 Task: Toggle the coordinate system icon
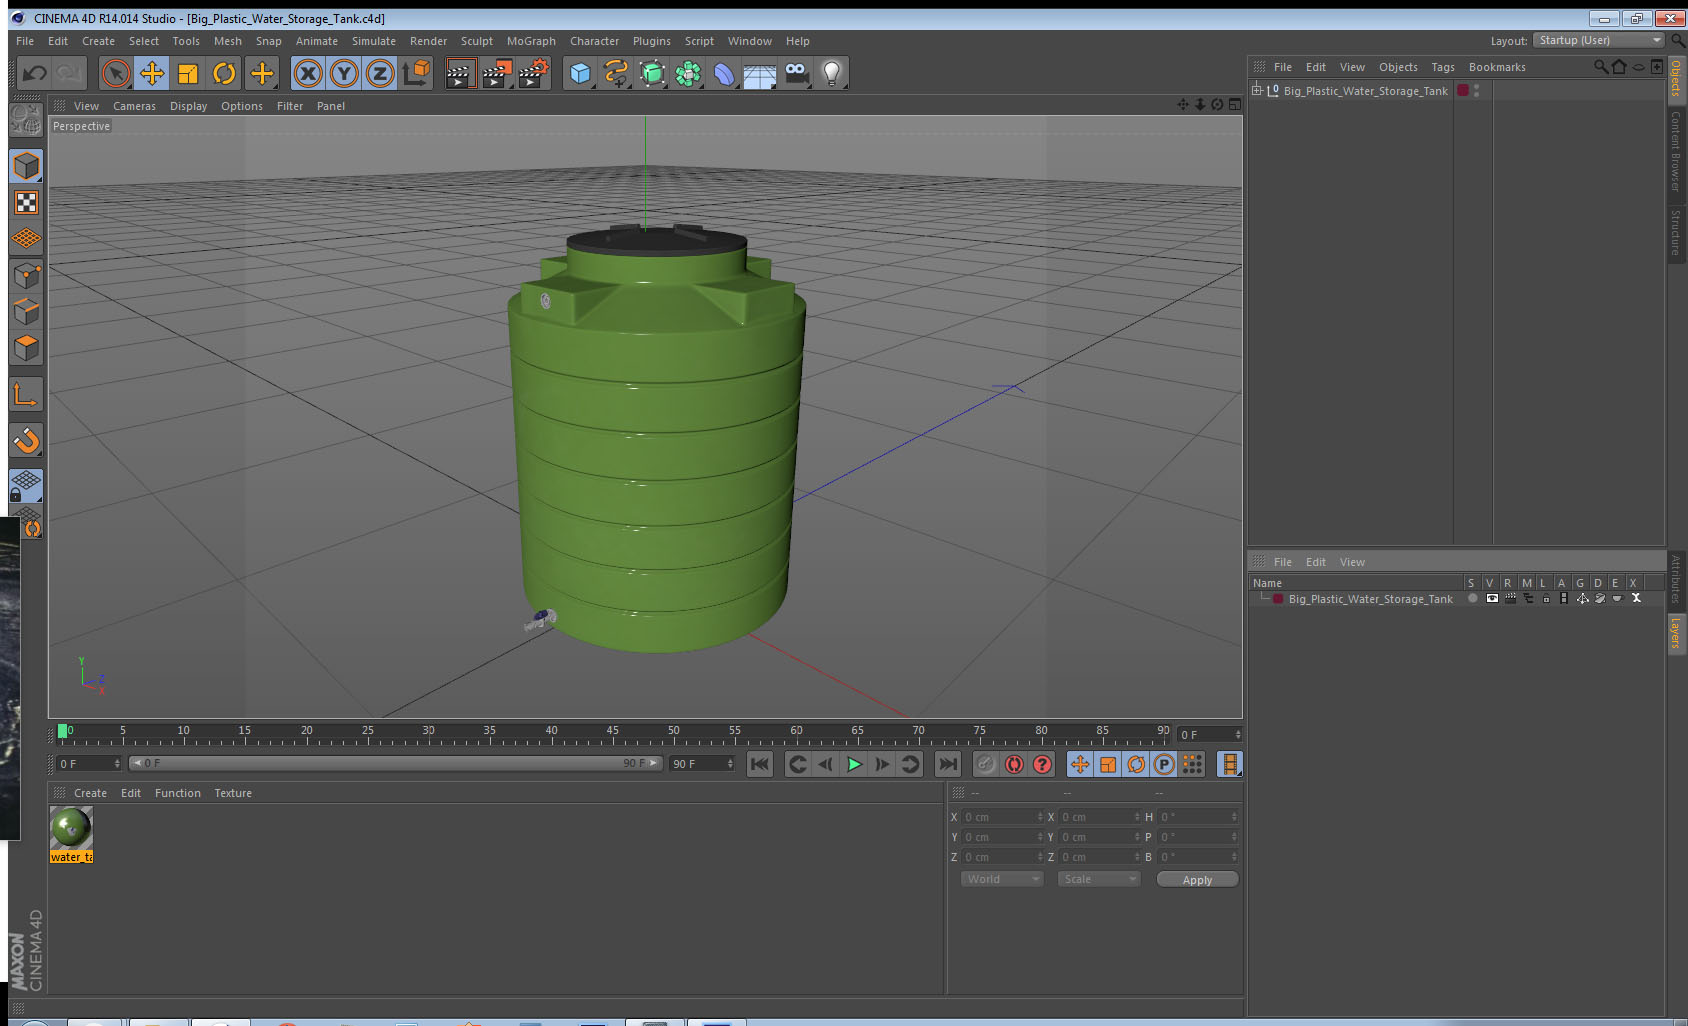coord(416,73)
